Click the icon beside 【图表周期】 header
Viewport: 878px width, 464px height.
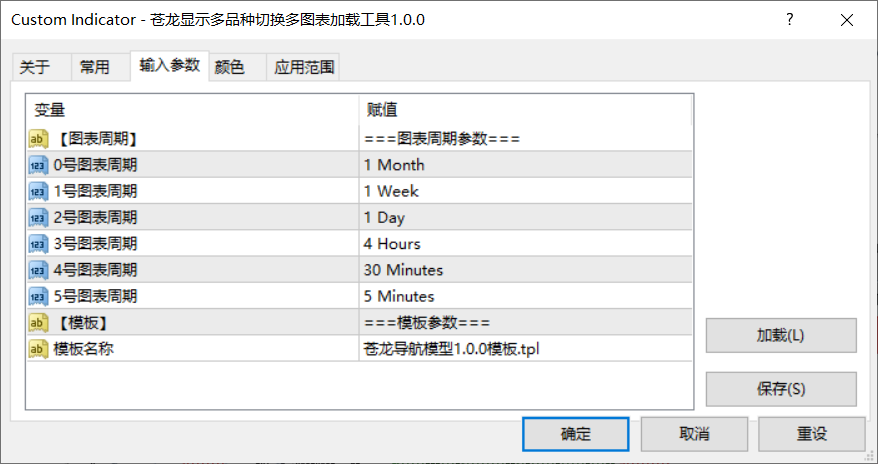[38, 139]
